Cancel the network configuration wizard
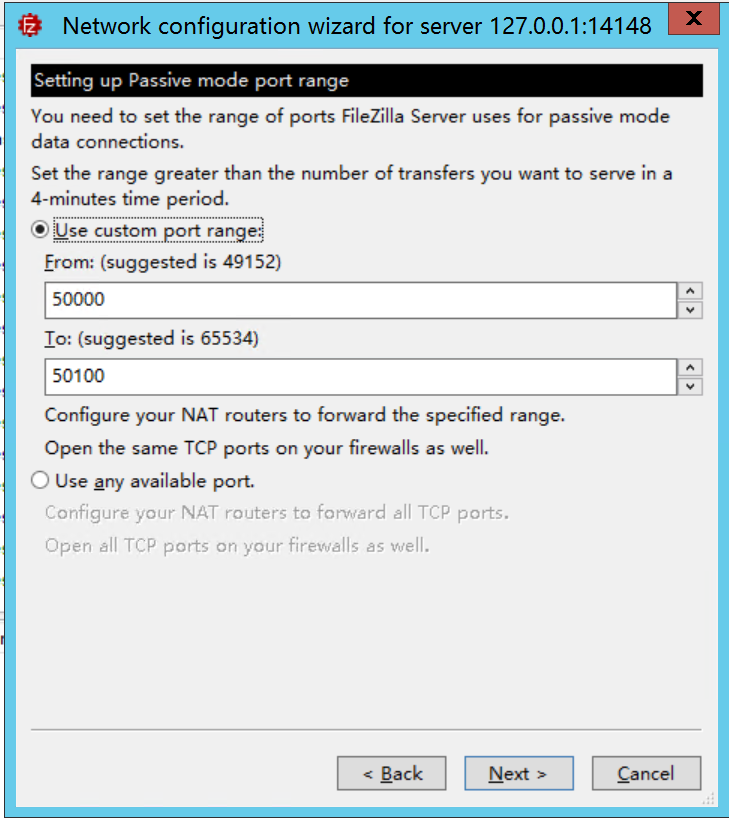The image size is (729, 822). coord(646,773)
